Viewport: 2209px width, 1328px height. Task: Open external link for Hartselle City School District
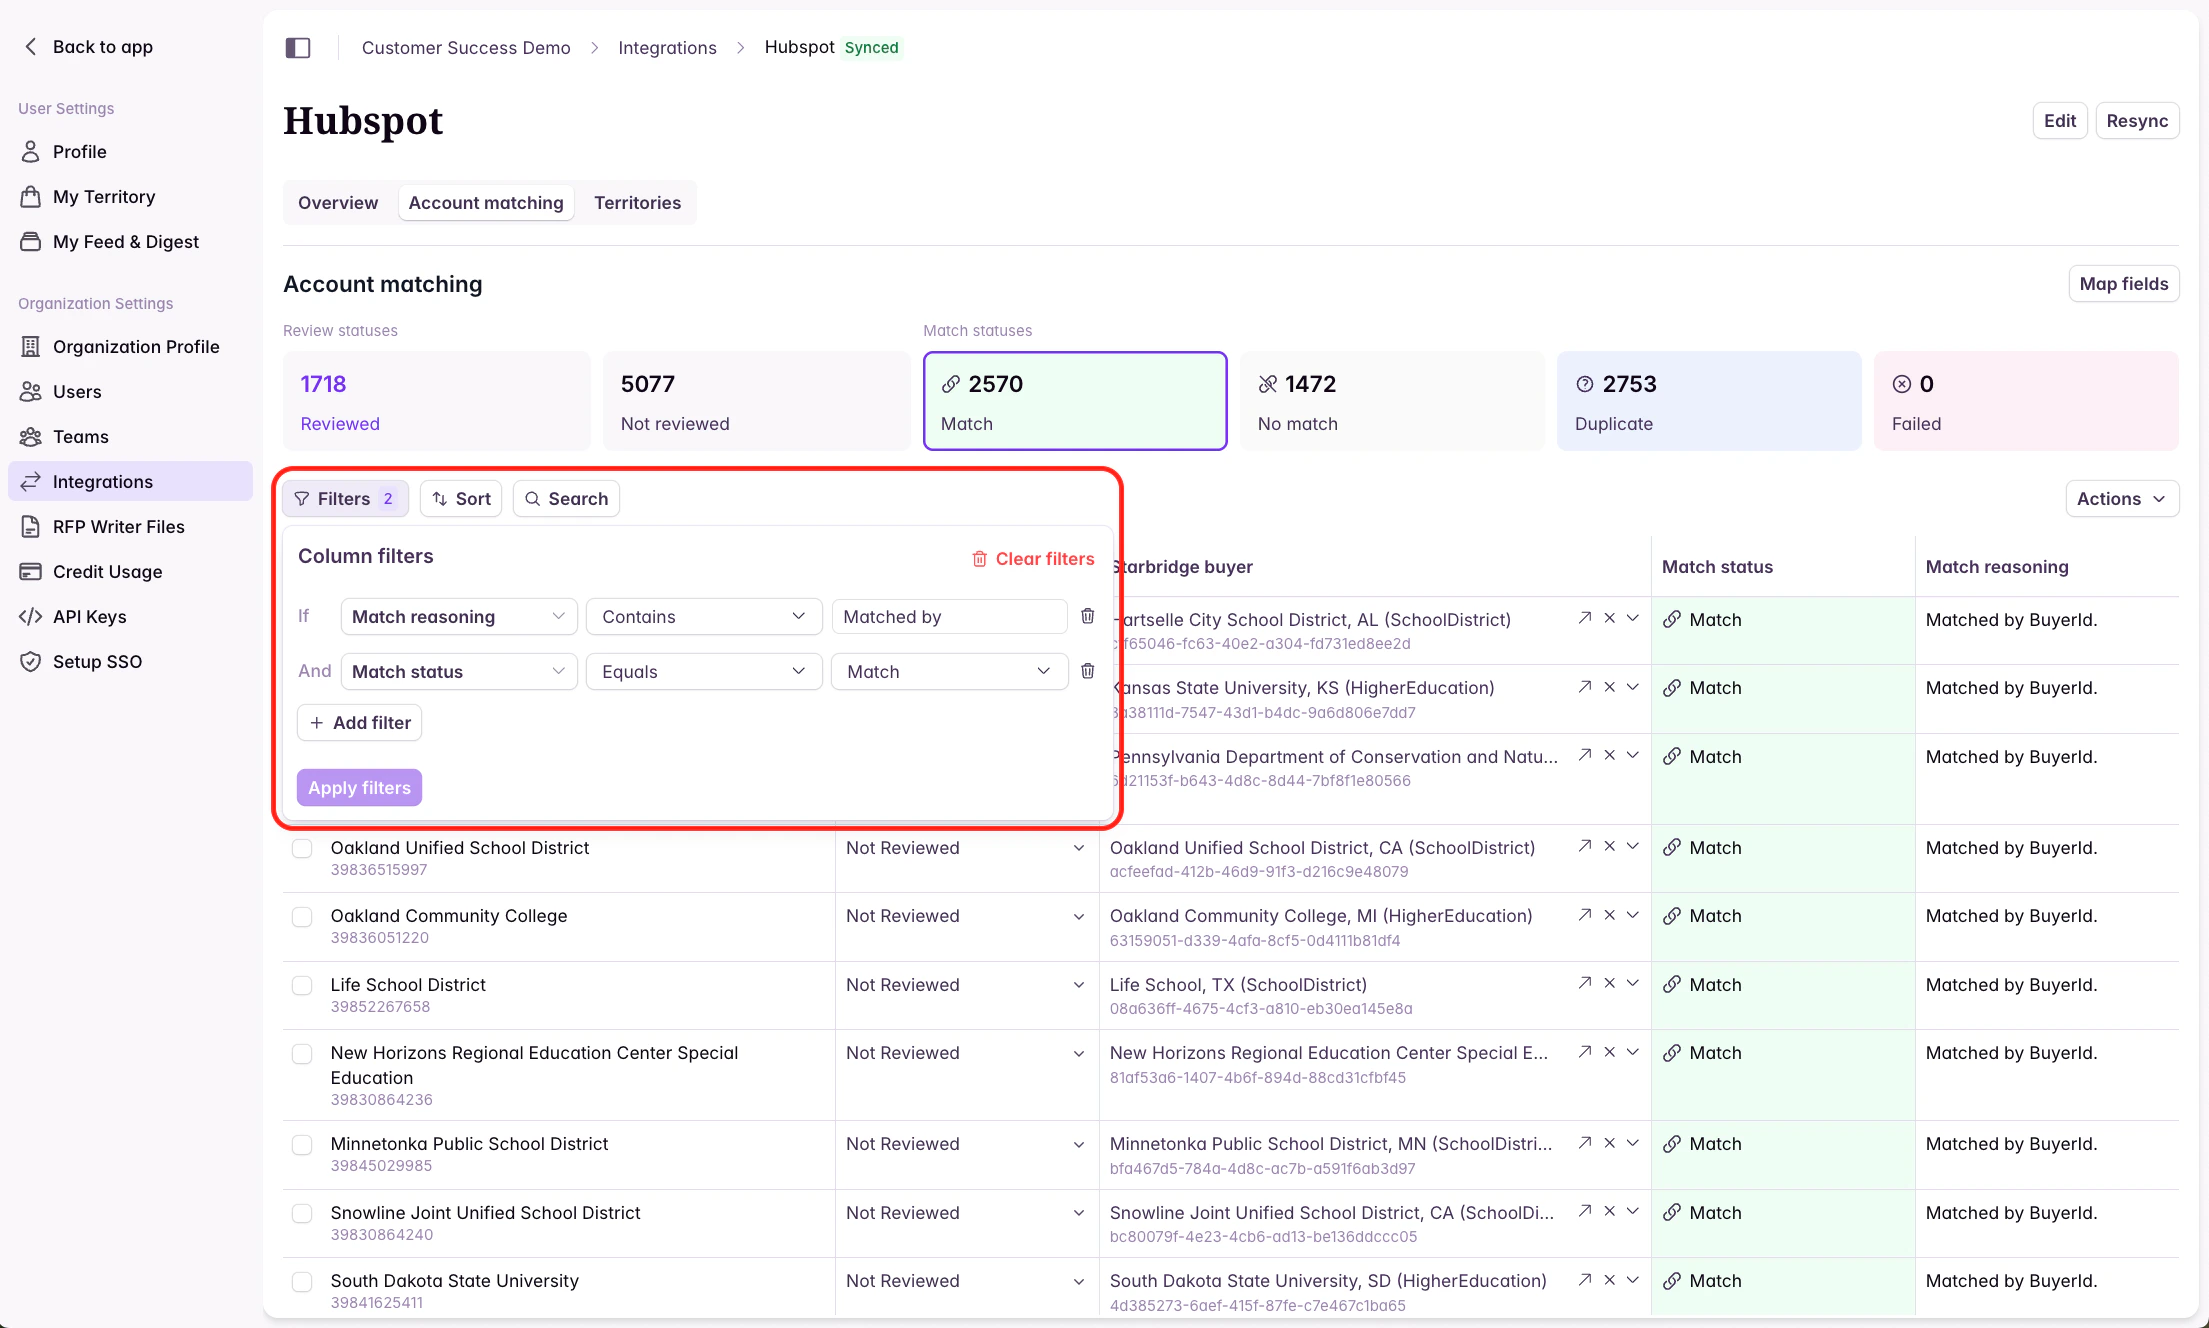point(1584,618)
